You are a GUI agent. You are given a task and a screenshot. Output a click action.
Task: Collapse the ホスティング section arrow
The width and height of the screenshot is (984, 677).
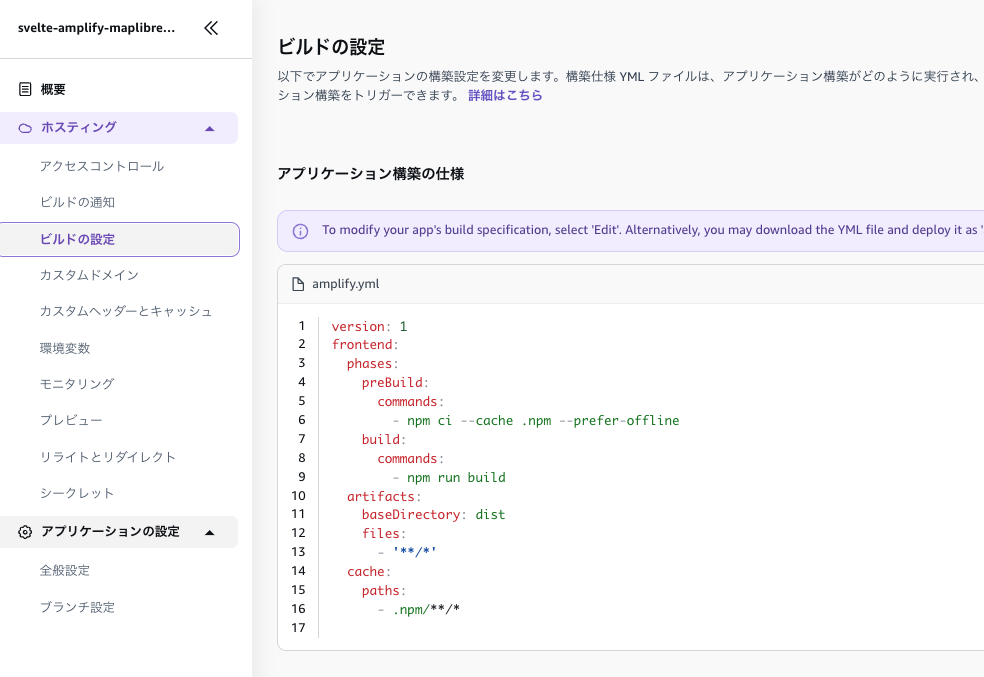click(210, 129)
